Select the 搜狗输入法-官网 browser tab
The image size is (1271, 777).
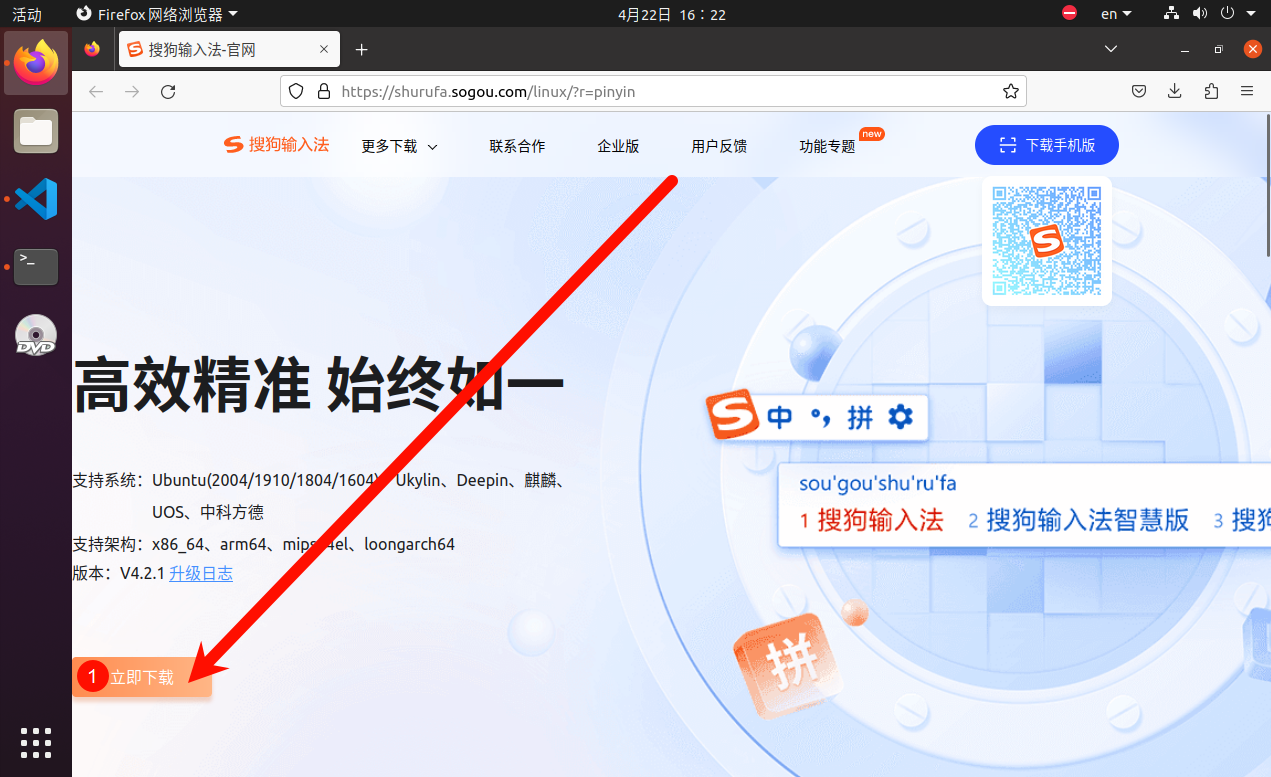click(x=229, y=49)
